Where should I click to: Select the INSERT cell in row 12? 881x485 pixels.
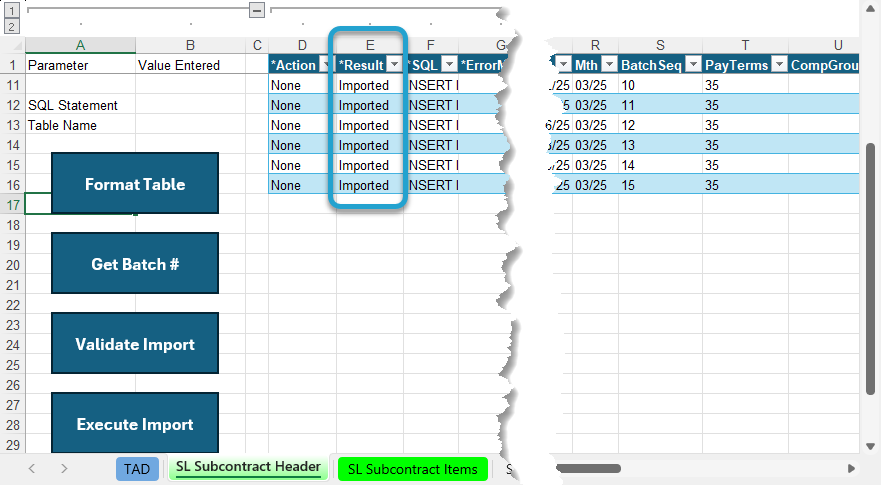(x=431, y=105)
